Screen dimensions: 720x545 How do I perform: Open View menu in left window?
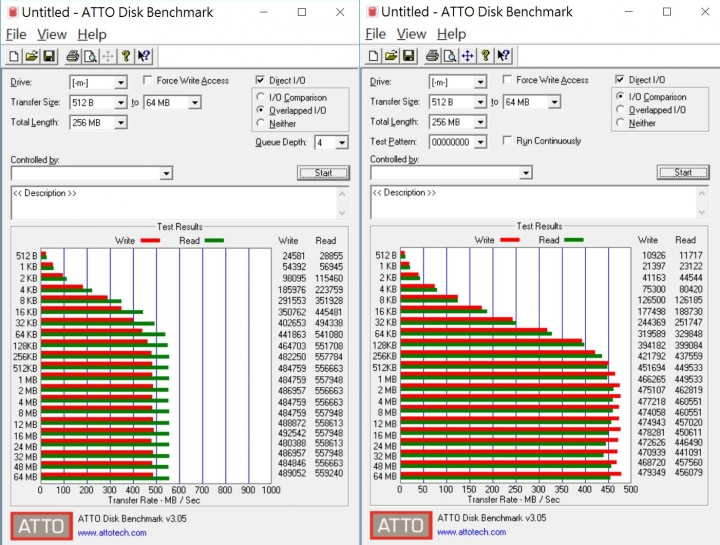(x=52, y=34)
